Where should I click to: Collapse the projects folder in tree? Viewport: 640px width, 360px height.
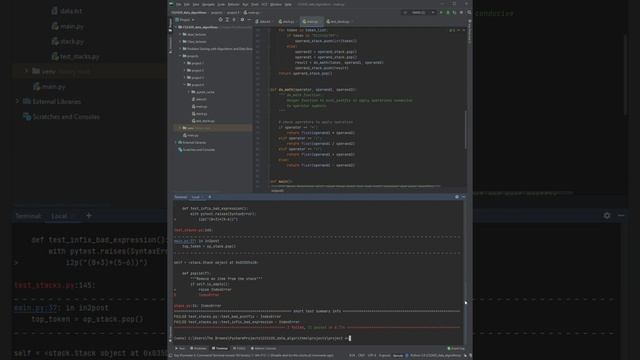180,56
